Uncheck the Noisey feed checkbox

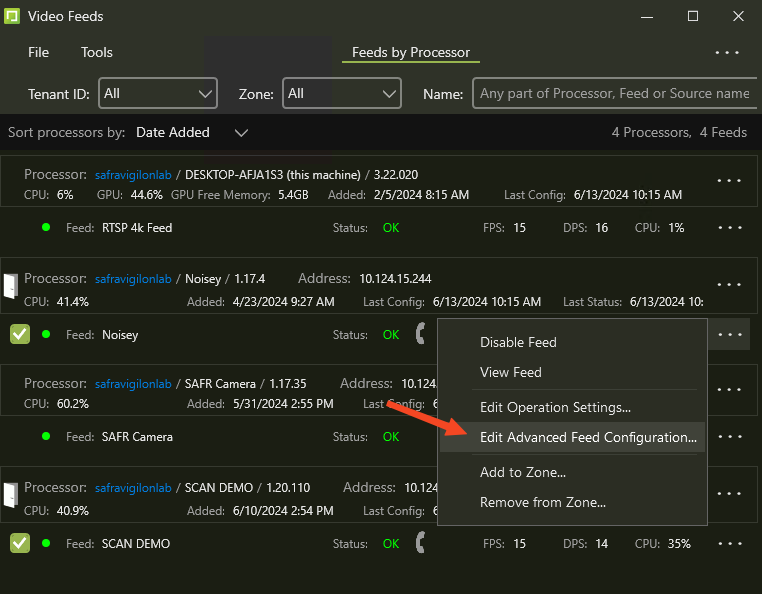tap(20, 334)
